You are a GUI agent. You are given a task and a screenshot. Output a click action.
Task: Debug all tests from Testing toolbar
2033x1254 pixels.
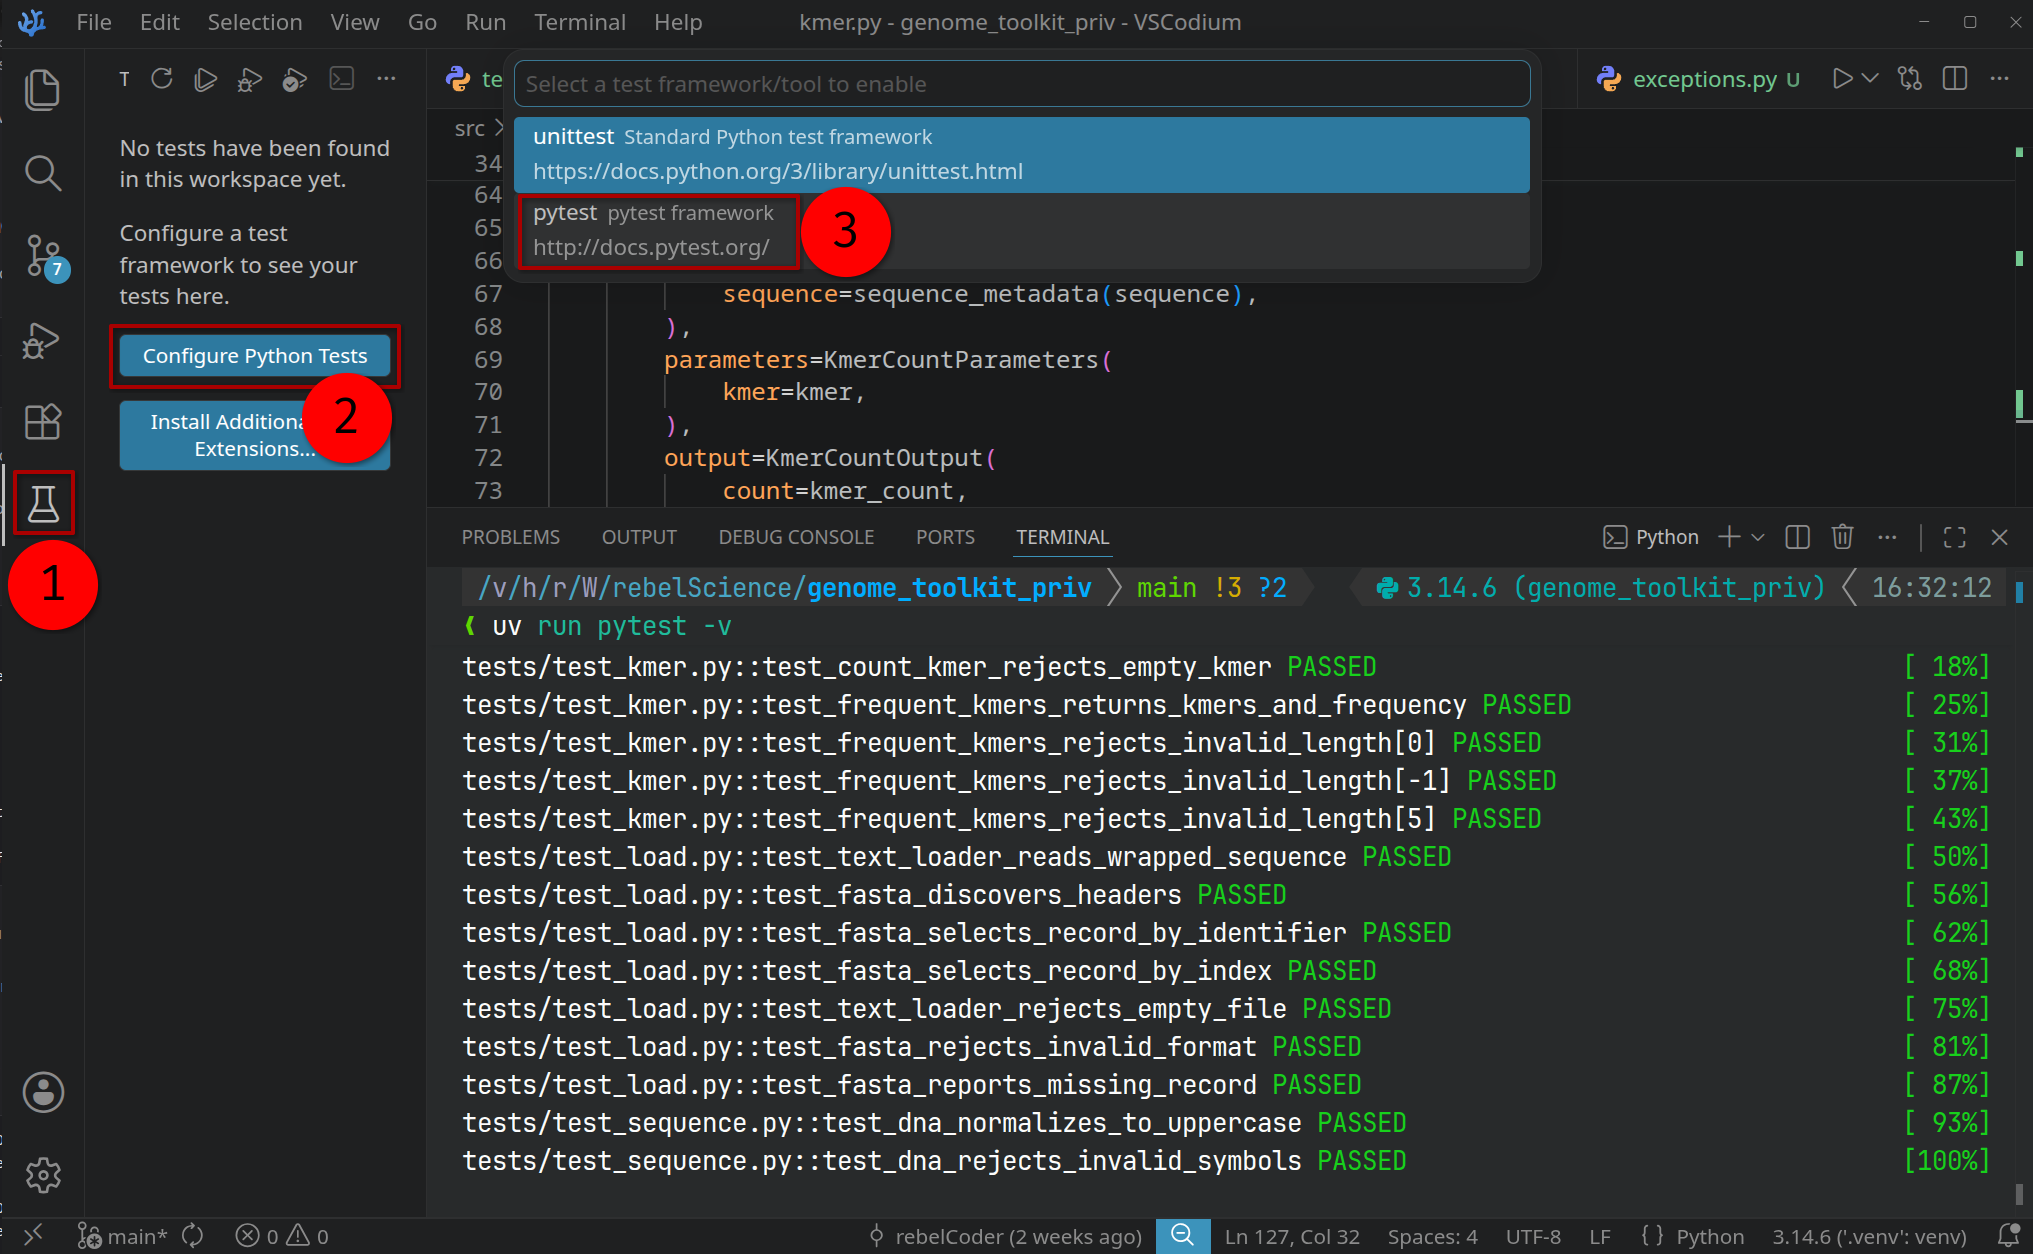[250, 79]
